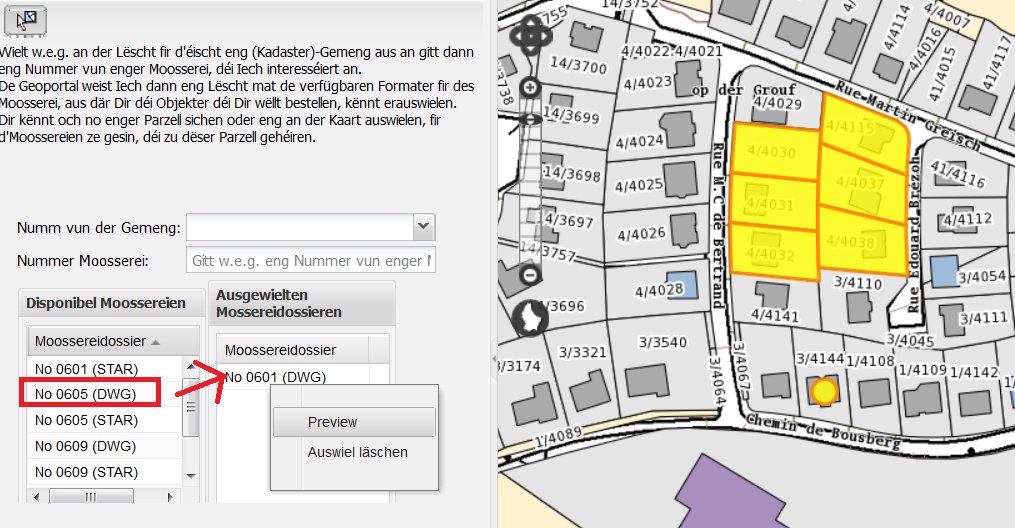Select No 0601 (DWG) in the selected dossiers
1015x528 pixels.
276,377
